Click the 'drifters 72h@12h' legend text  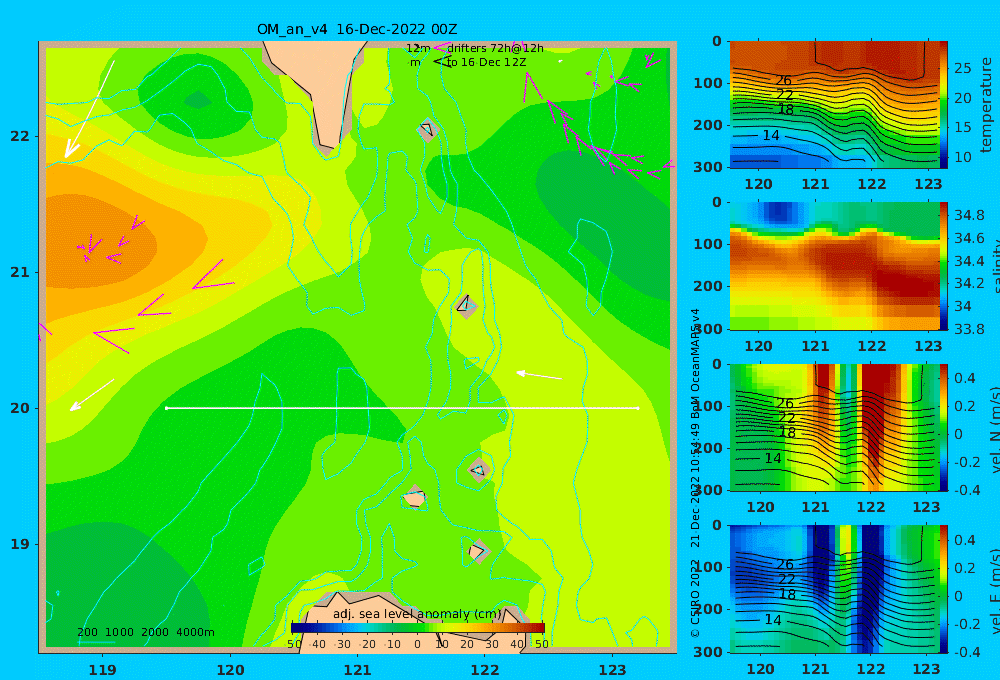[x=495, y=48]
